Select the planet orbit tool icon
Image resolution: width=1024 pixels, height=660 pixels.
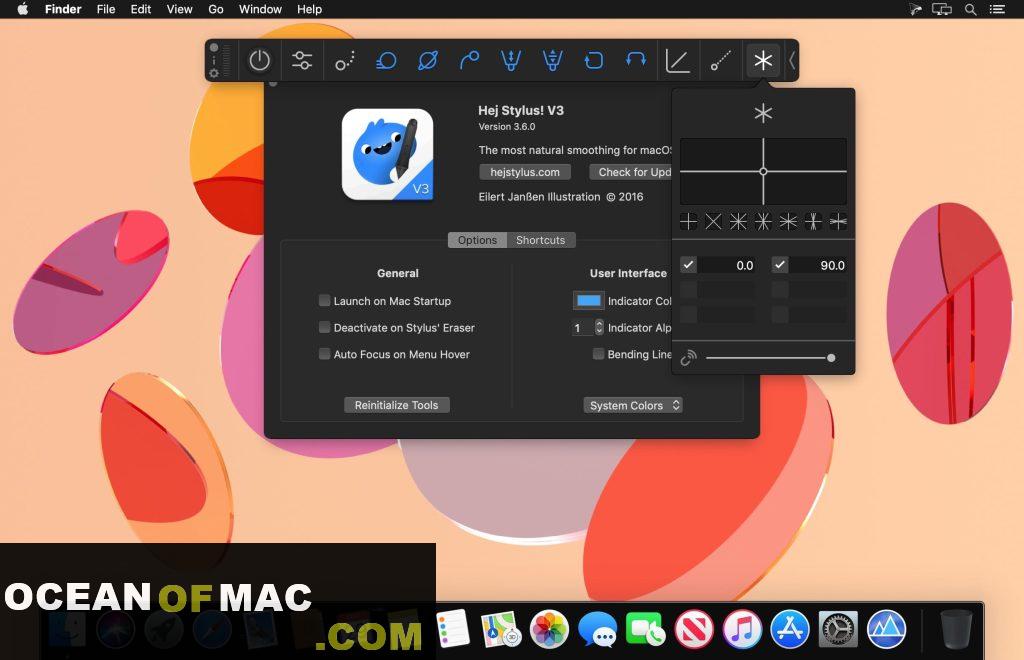[x=428, y=61]
